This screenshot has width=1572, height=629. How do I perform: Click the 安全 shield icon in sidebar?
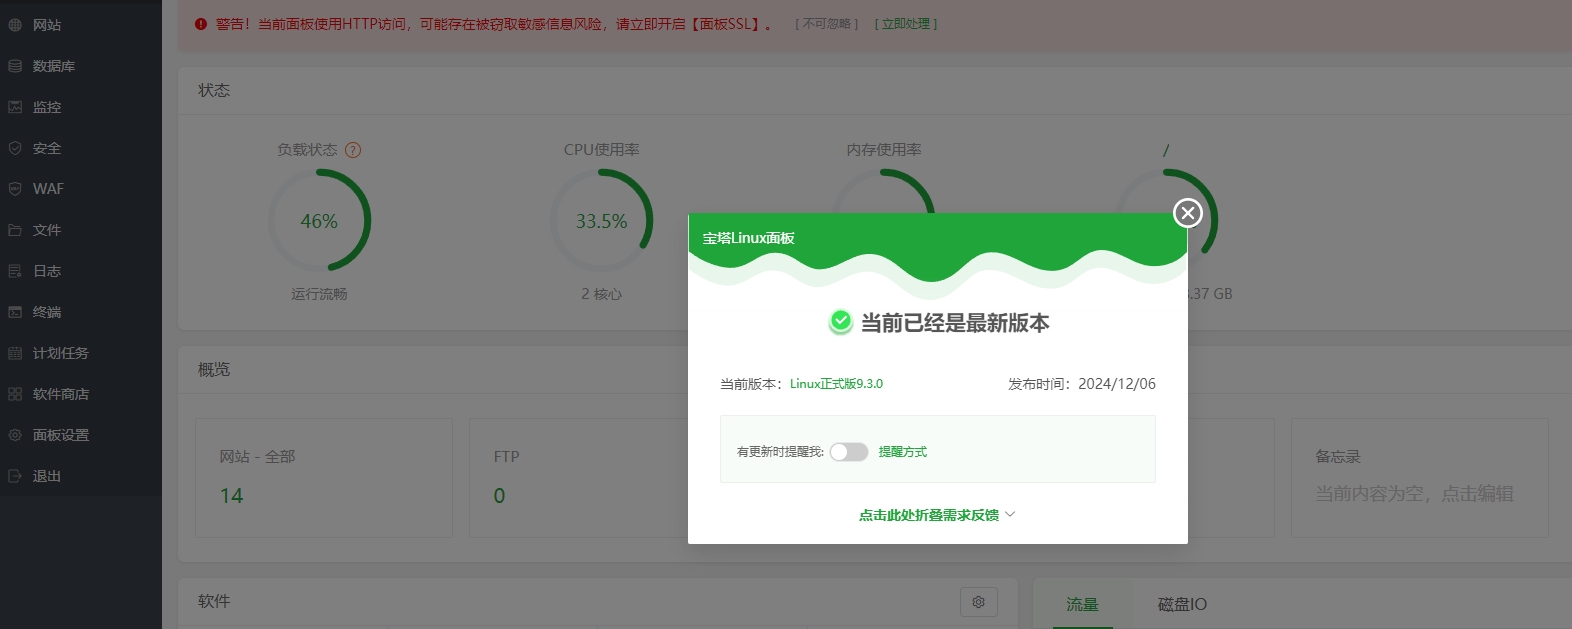(15, 148)
